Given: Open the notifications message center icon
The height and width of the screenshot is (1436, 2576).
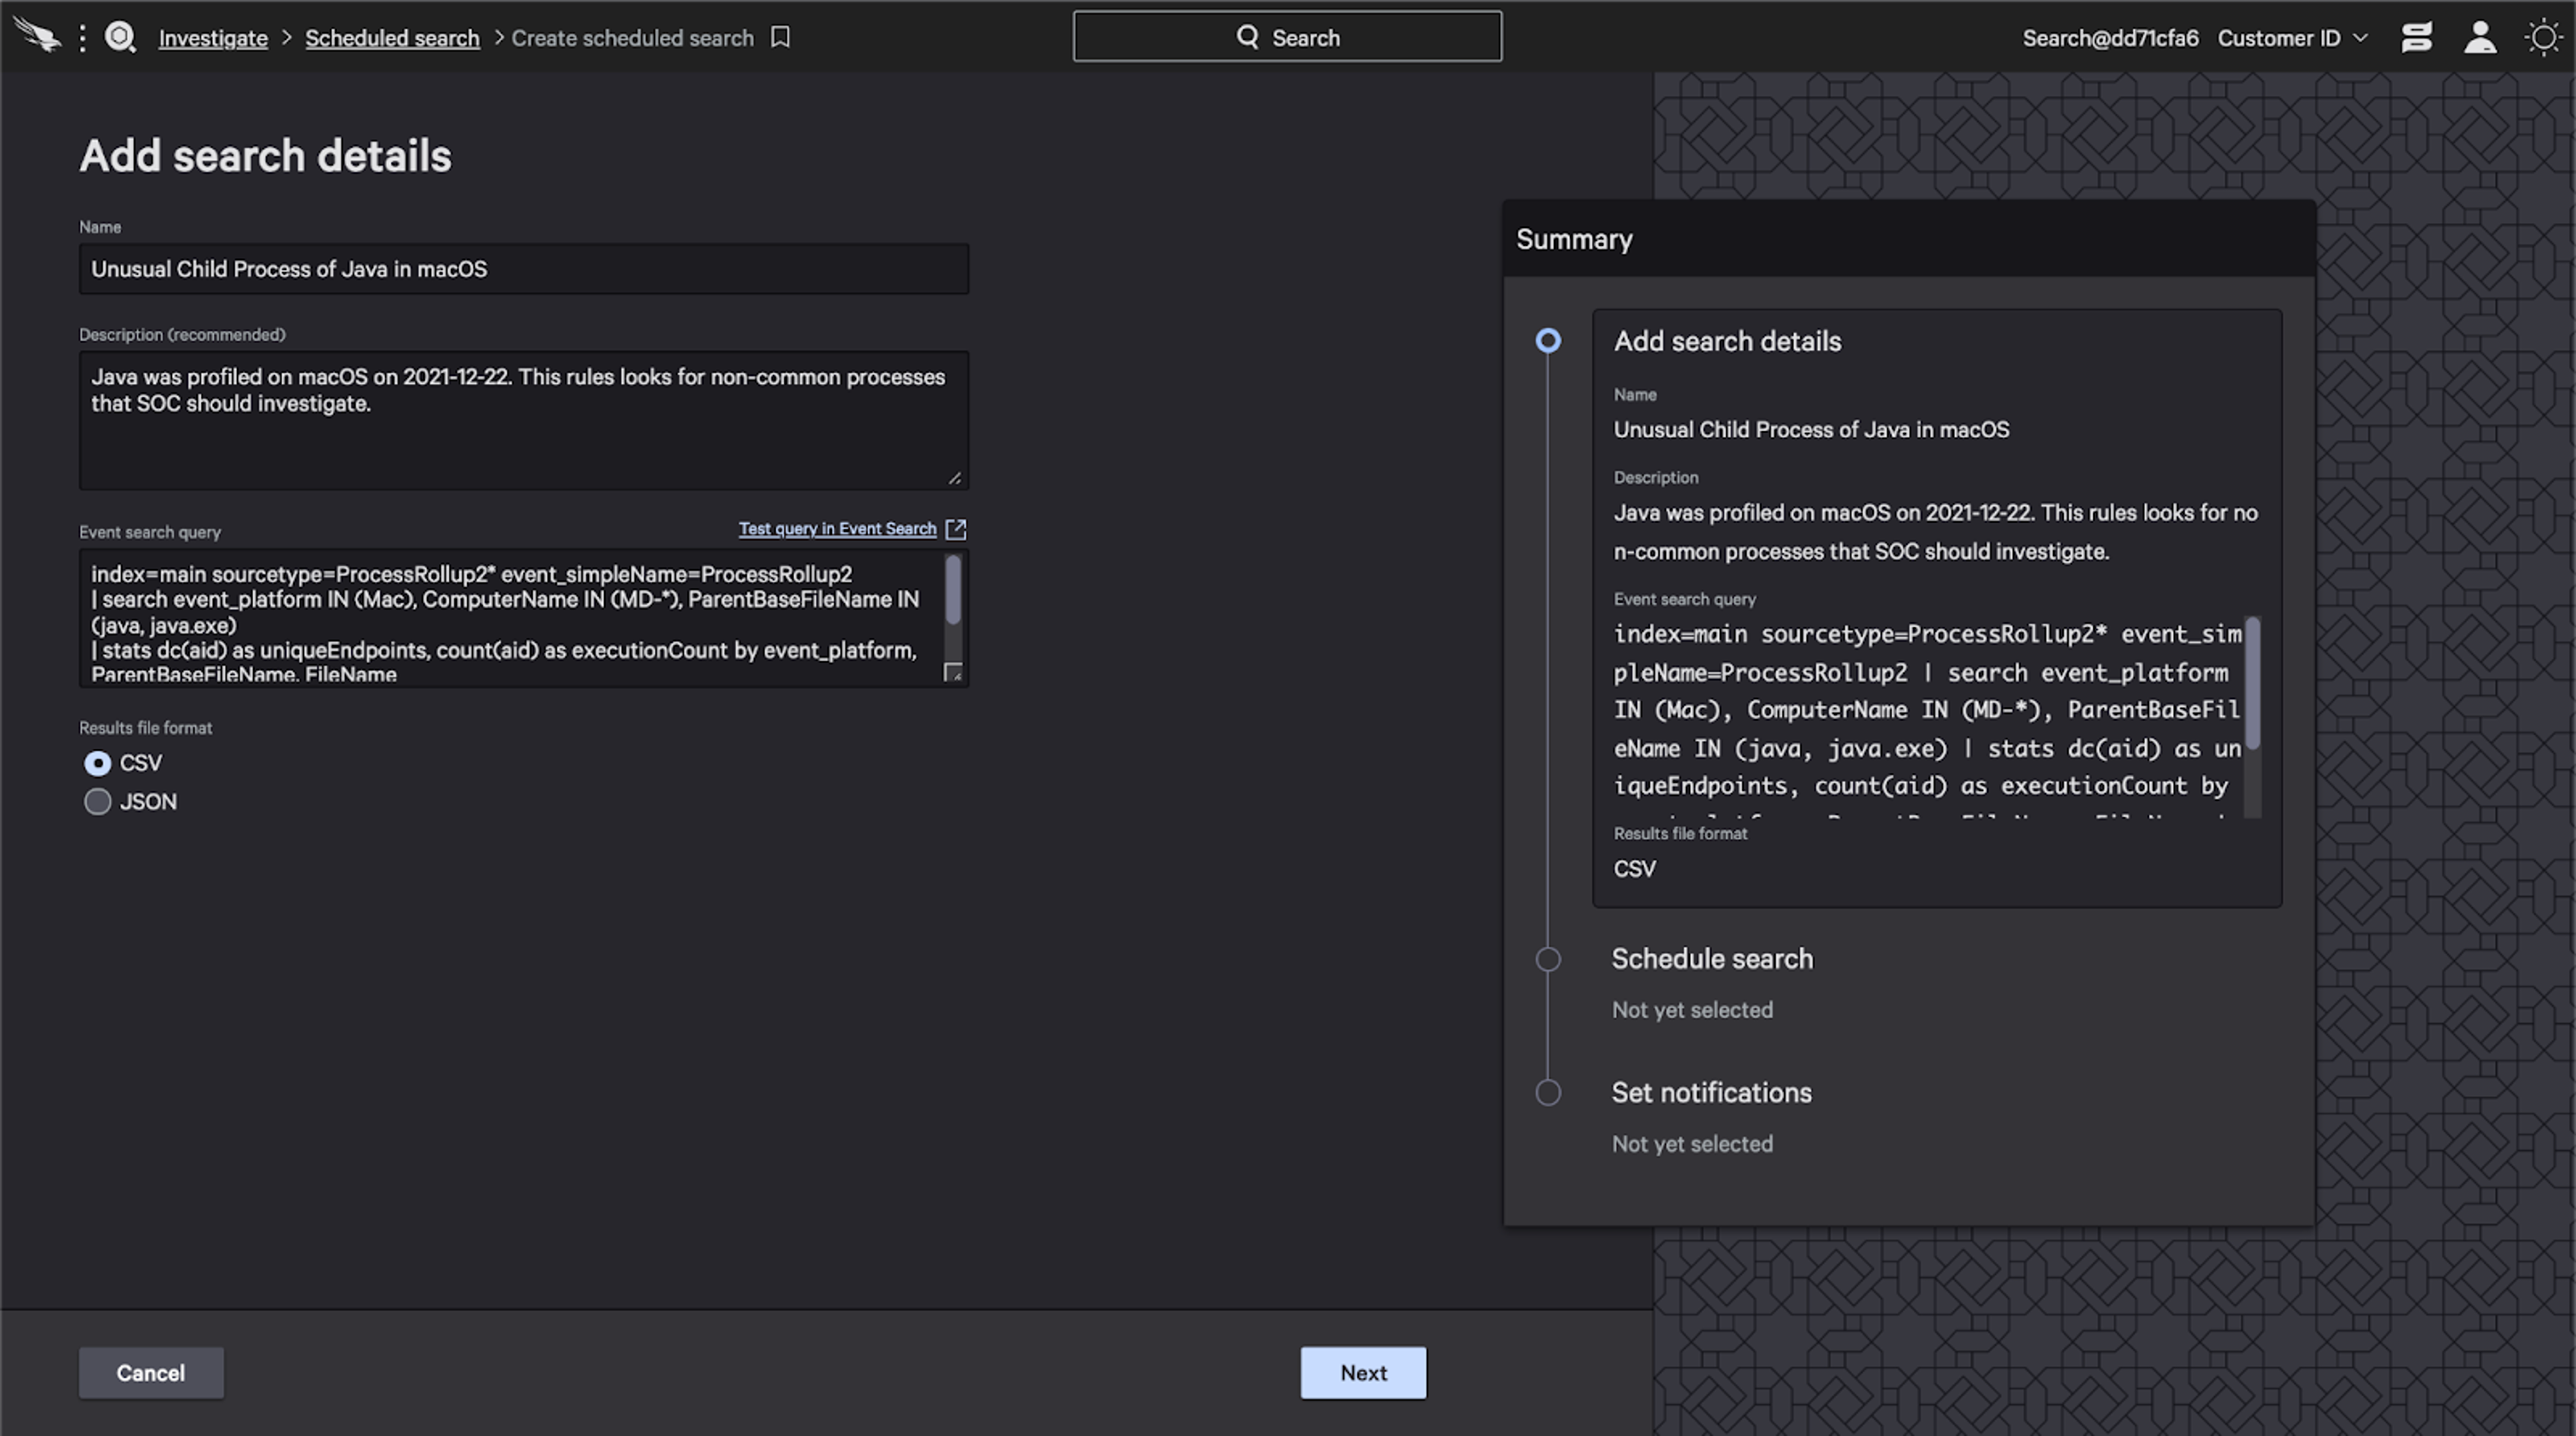Looking at the screenshot, I should tap(2416, 38).
